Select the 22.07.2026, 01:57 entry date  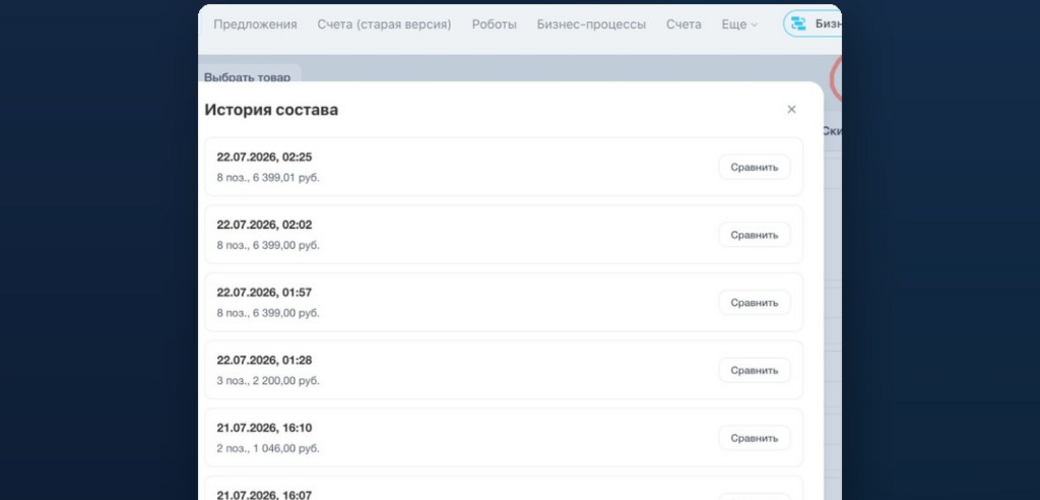click(264, 292)
